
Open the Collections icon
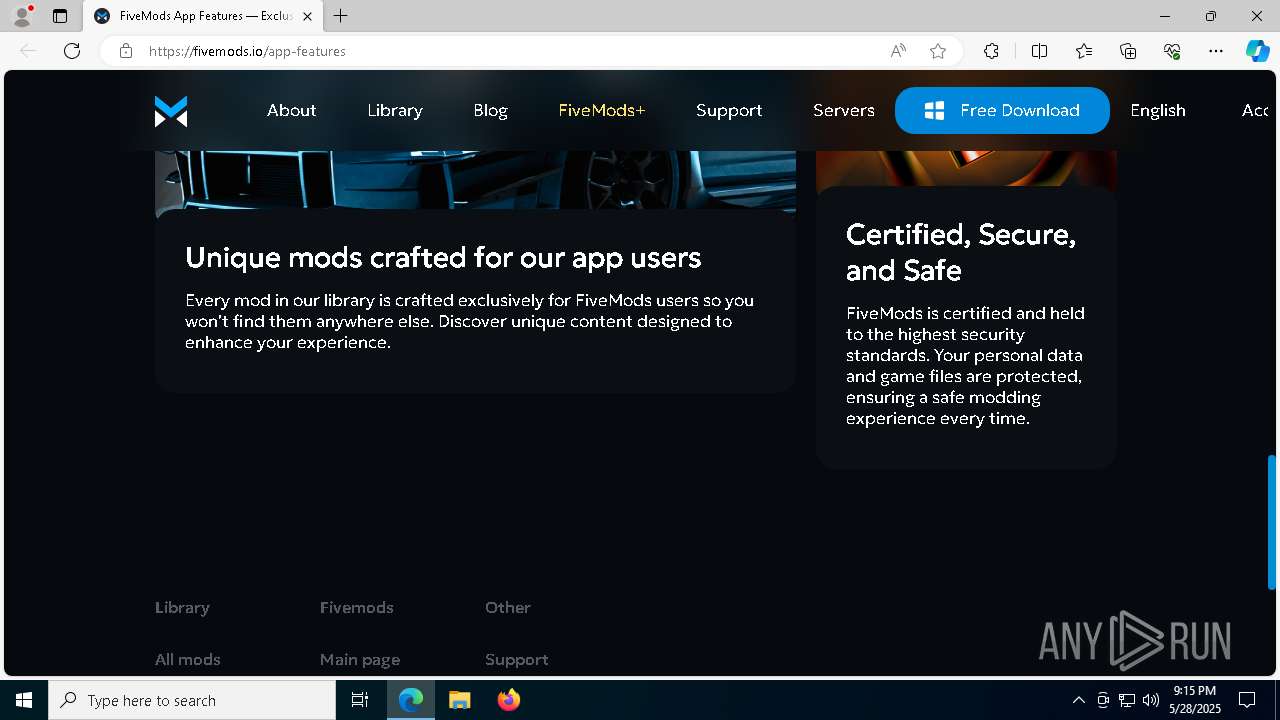tap(1128, 51)
